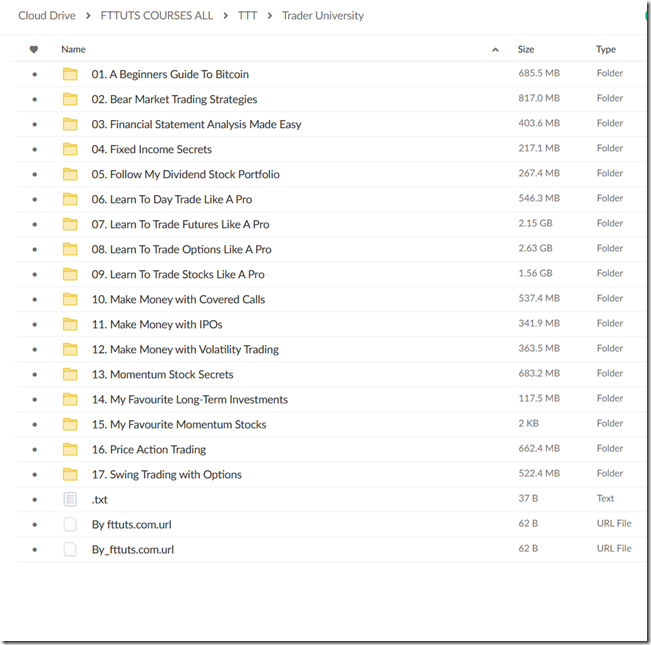Click folder icon for Price Action Trading

click(70, 449)
